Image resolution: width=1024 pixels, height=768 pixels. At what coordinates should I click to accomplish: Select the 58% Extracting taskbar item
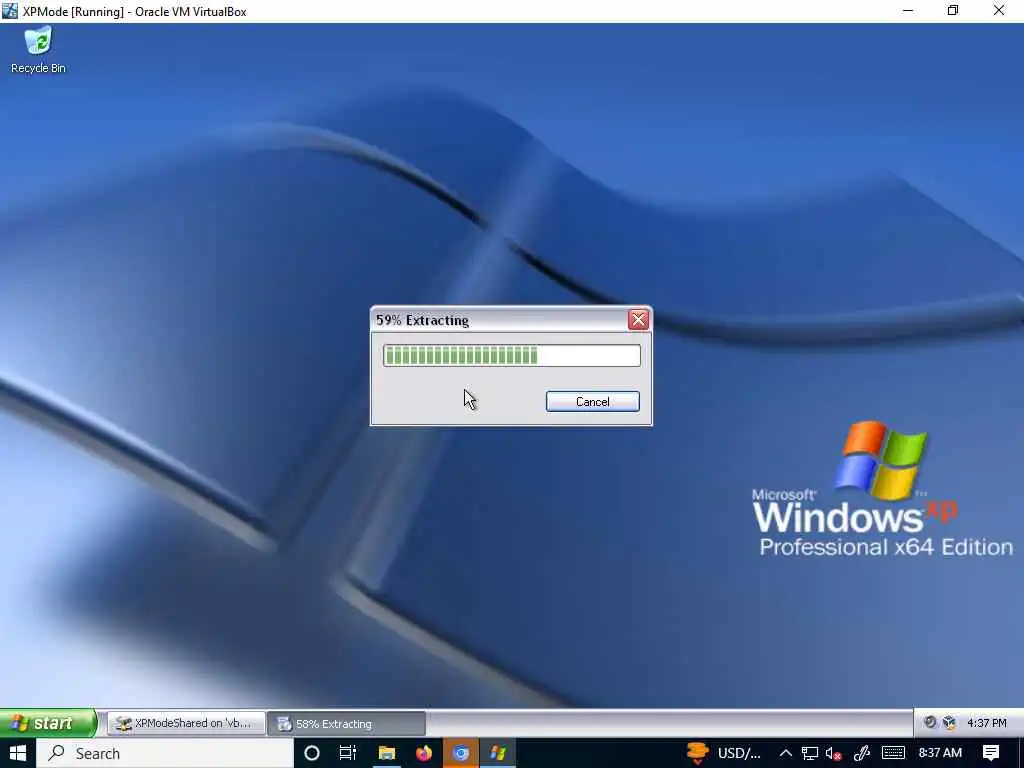pyautogui.click(x=346, y=724)
